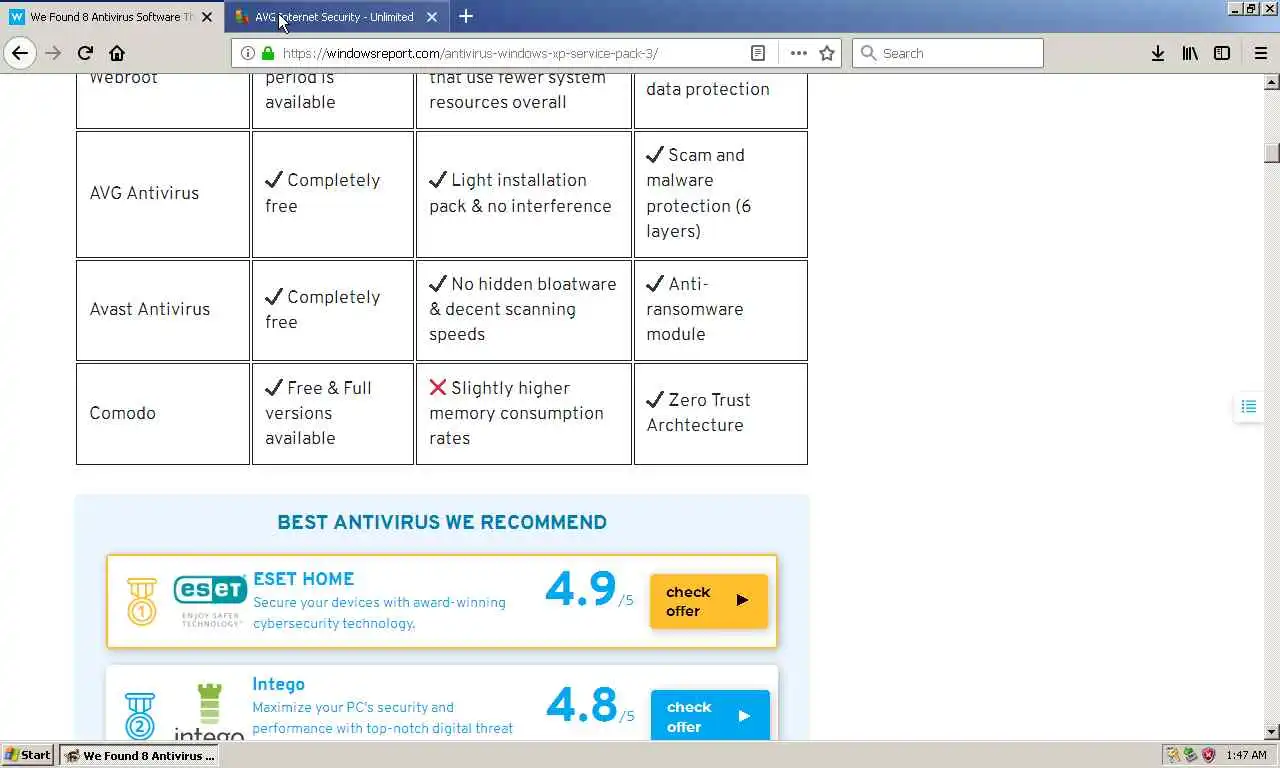Image resolution: width=1280 pixels, height=768 pixels.
Task: Go back to the previous page
Action: pos(20,53)
